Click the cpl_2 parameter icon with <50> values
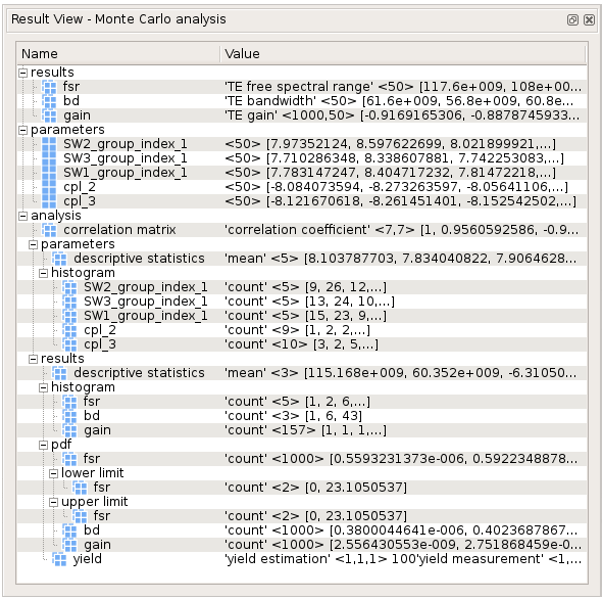 (x=49, y=187)
